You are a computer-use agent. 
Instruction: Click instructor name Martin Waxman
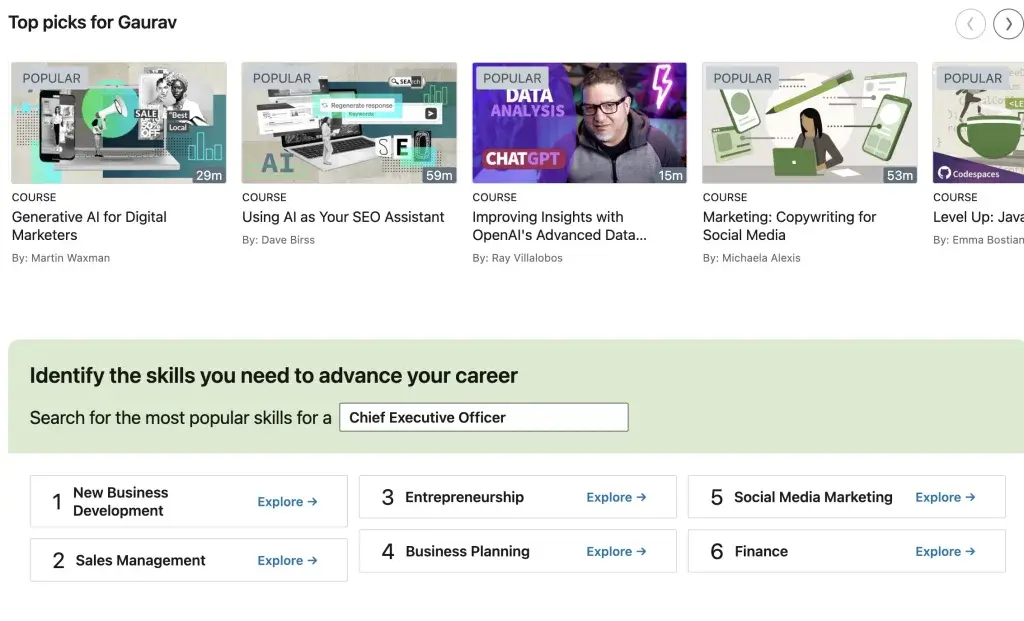[x=61, y=257]
